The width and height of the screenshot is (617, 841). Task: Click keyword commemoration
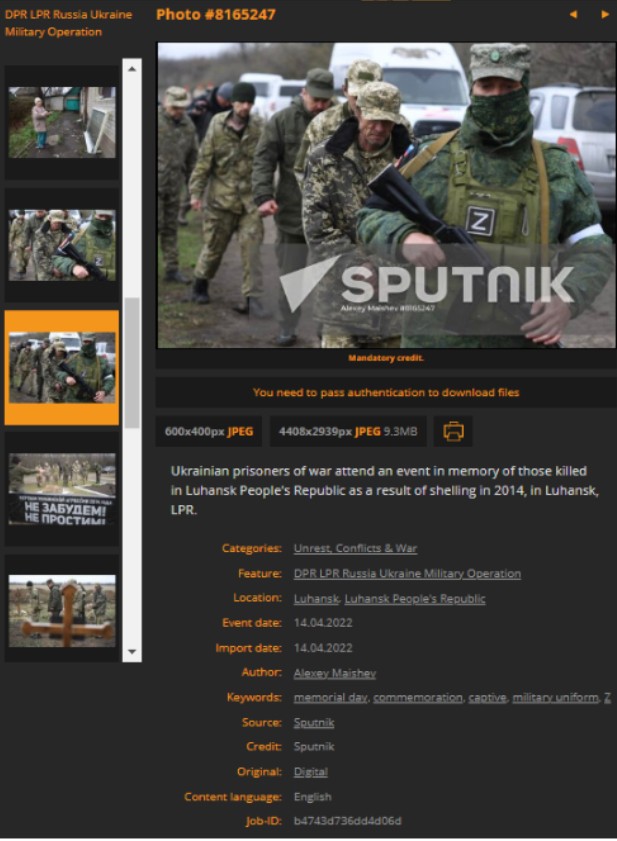pos(418,697)
